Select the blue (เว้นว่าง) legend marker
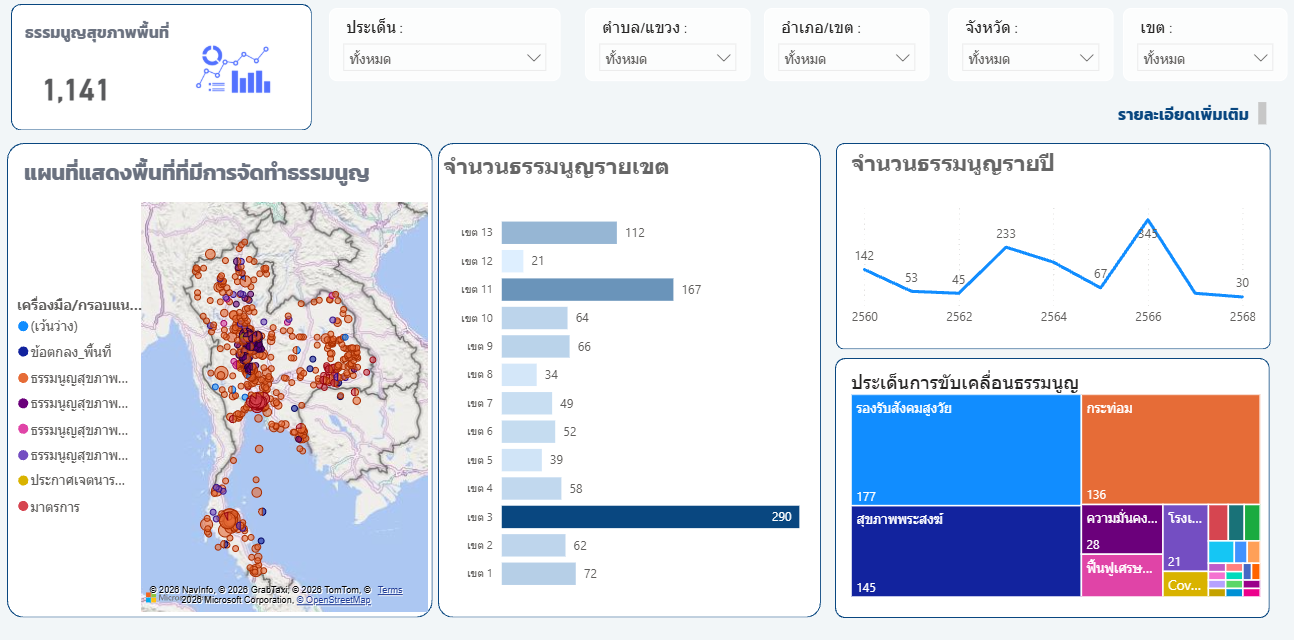This screenshot has height=640, width=1294. click(23, 326)
